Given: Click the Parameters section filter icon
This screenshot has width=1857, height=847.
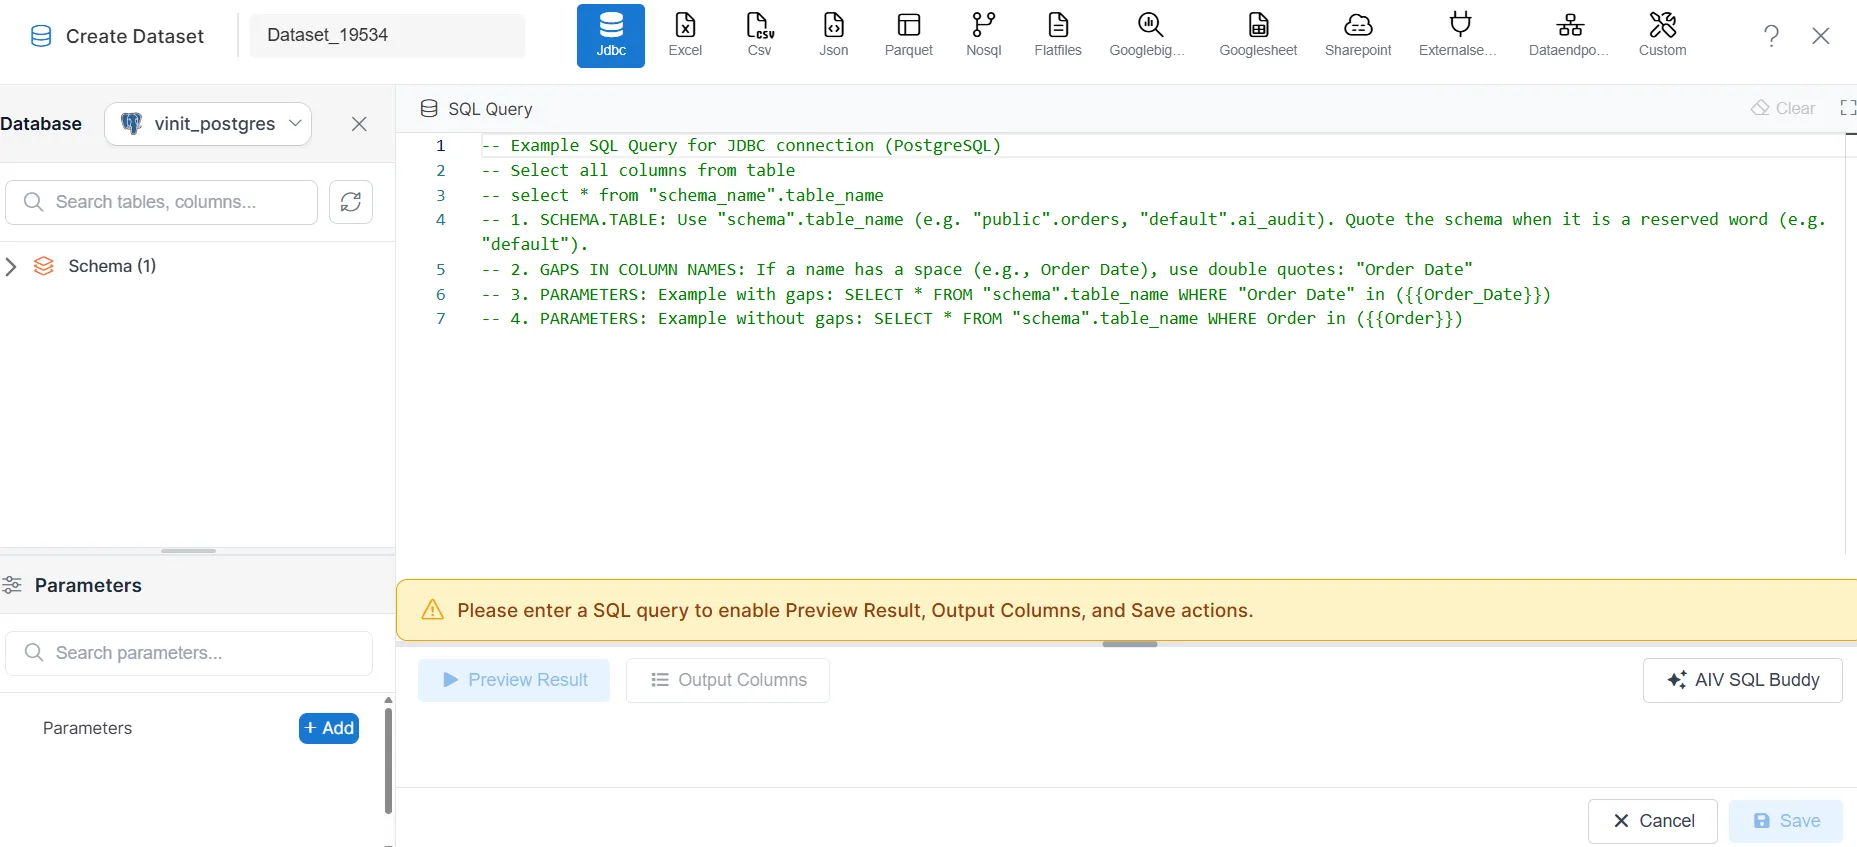Looking at the screenshot, I should point(12,585).
